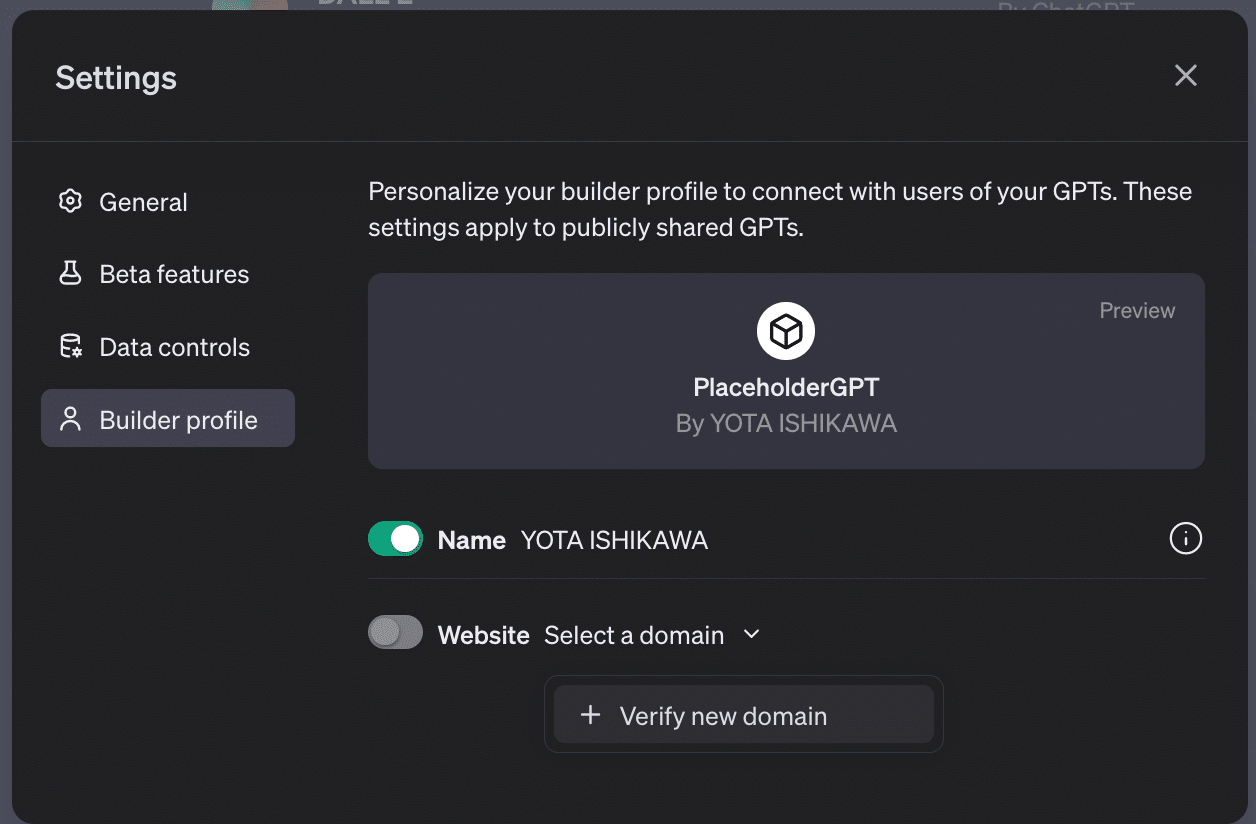Click the PlaceholderGPT title in preview card
Viewport: 1256px width, 824px height.
[x=786, y=387]
